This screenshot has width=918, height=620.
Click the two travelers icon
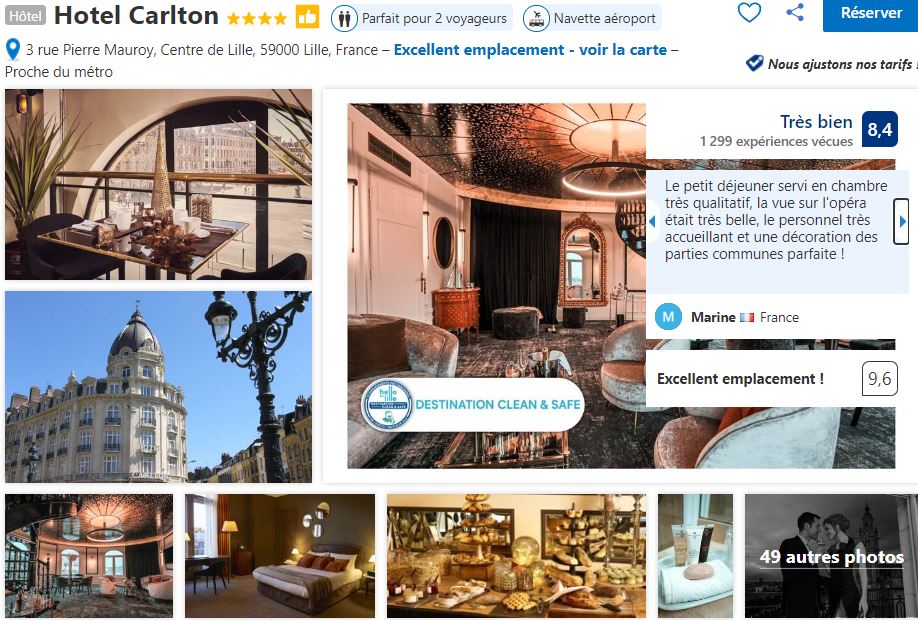tap(344, 19)
